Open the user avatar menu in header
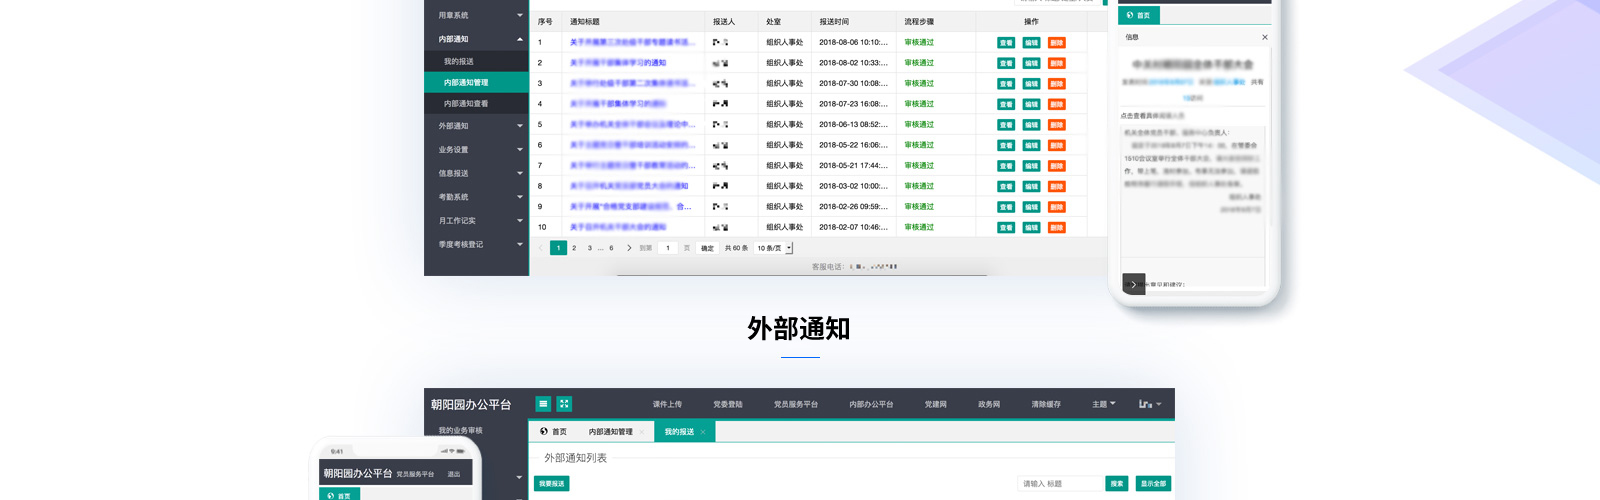Viewport: 1600px width, 500px height. 1149,404
